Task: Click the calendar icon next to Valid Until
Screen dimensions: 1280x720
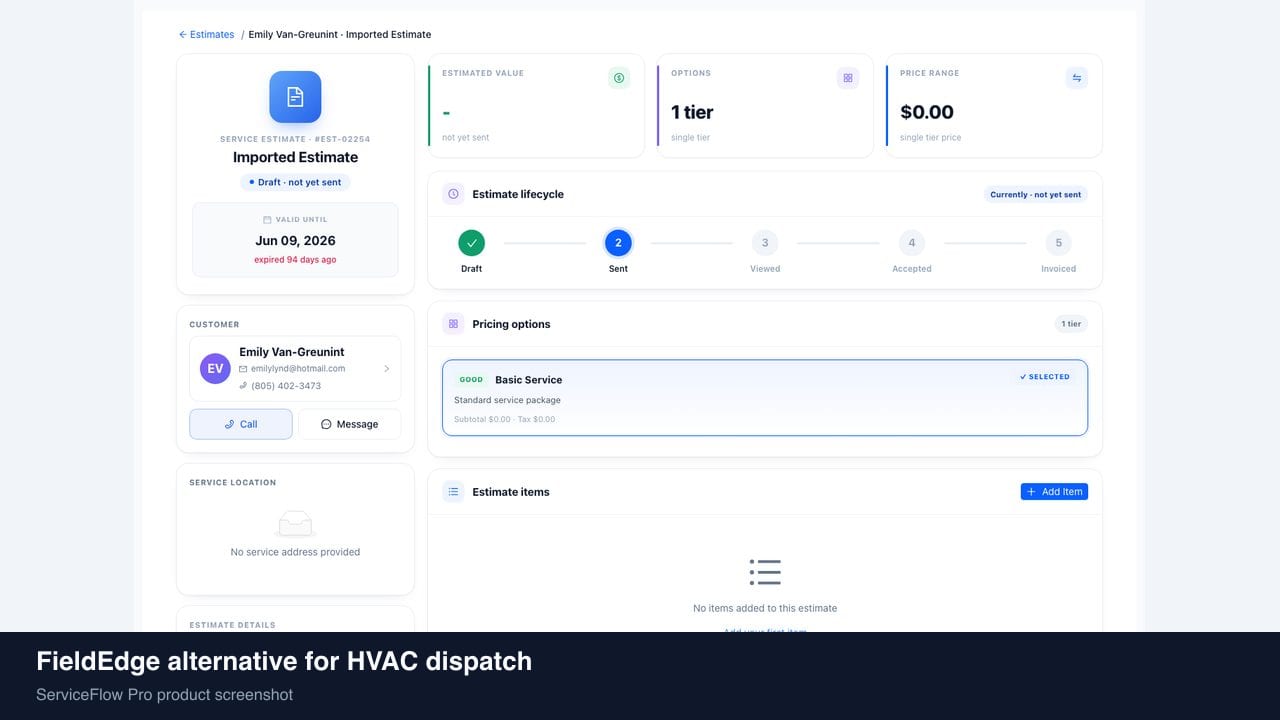Action: (267, 220)
